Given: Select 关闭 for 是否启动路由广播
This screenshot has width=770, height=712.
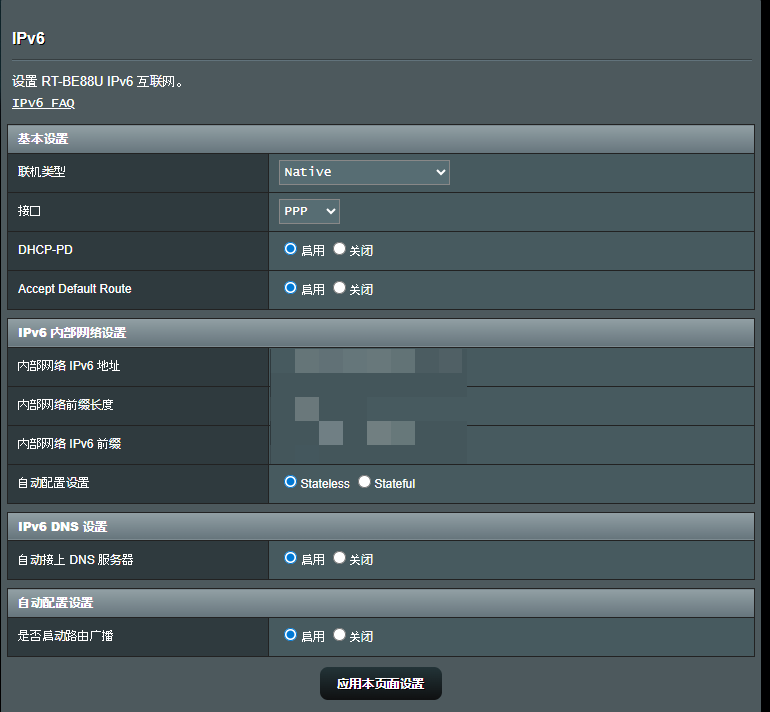Looking at the screenshot, I should [340, 635].
